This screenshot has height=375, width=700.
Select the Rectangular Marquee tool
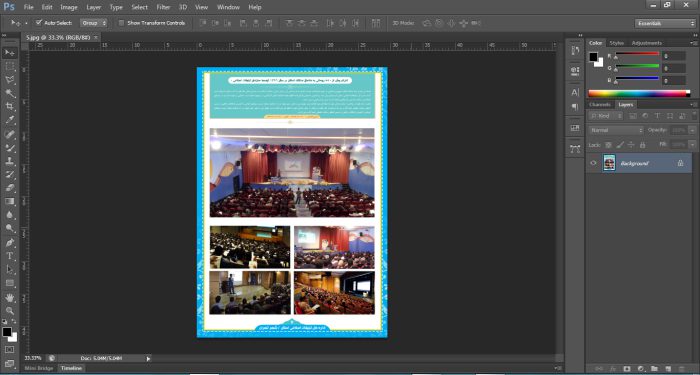(x=10, y=67)
